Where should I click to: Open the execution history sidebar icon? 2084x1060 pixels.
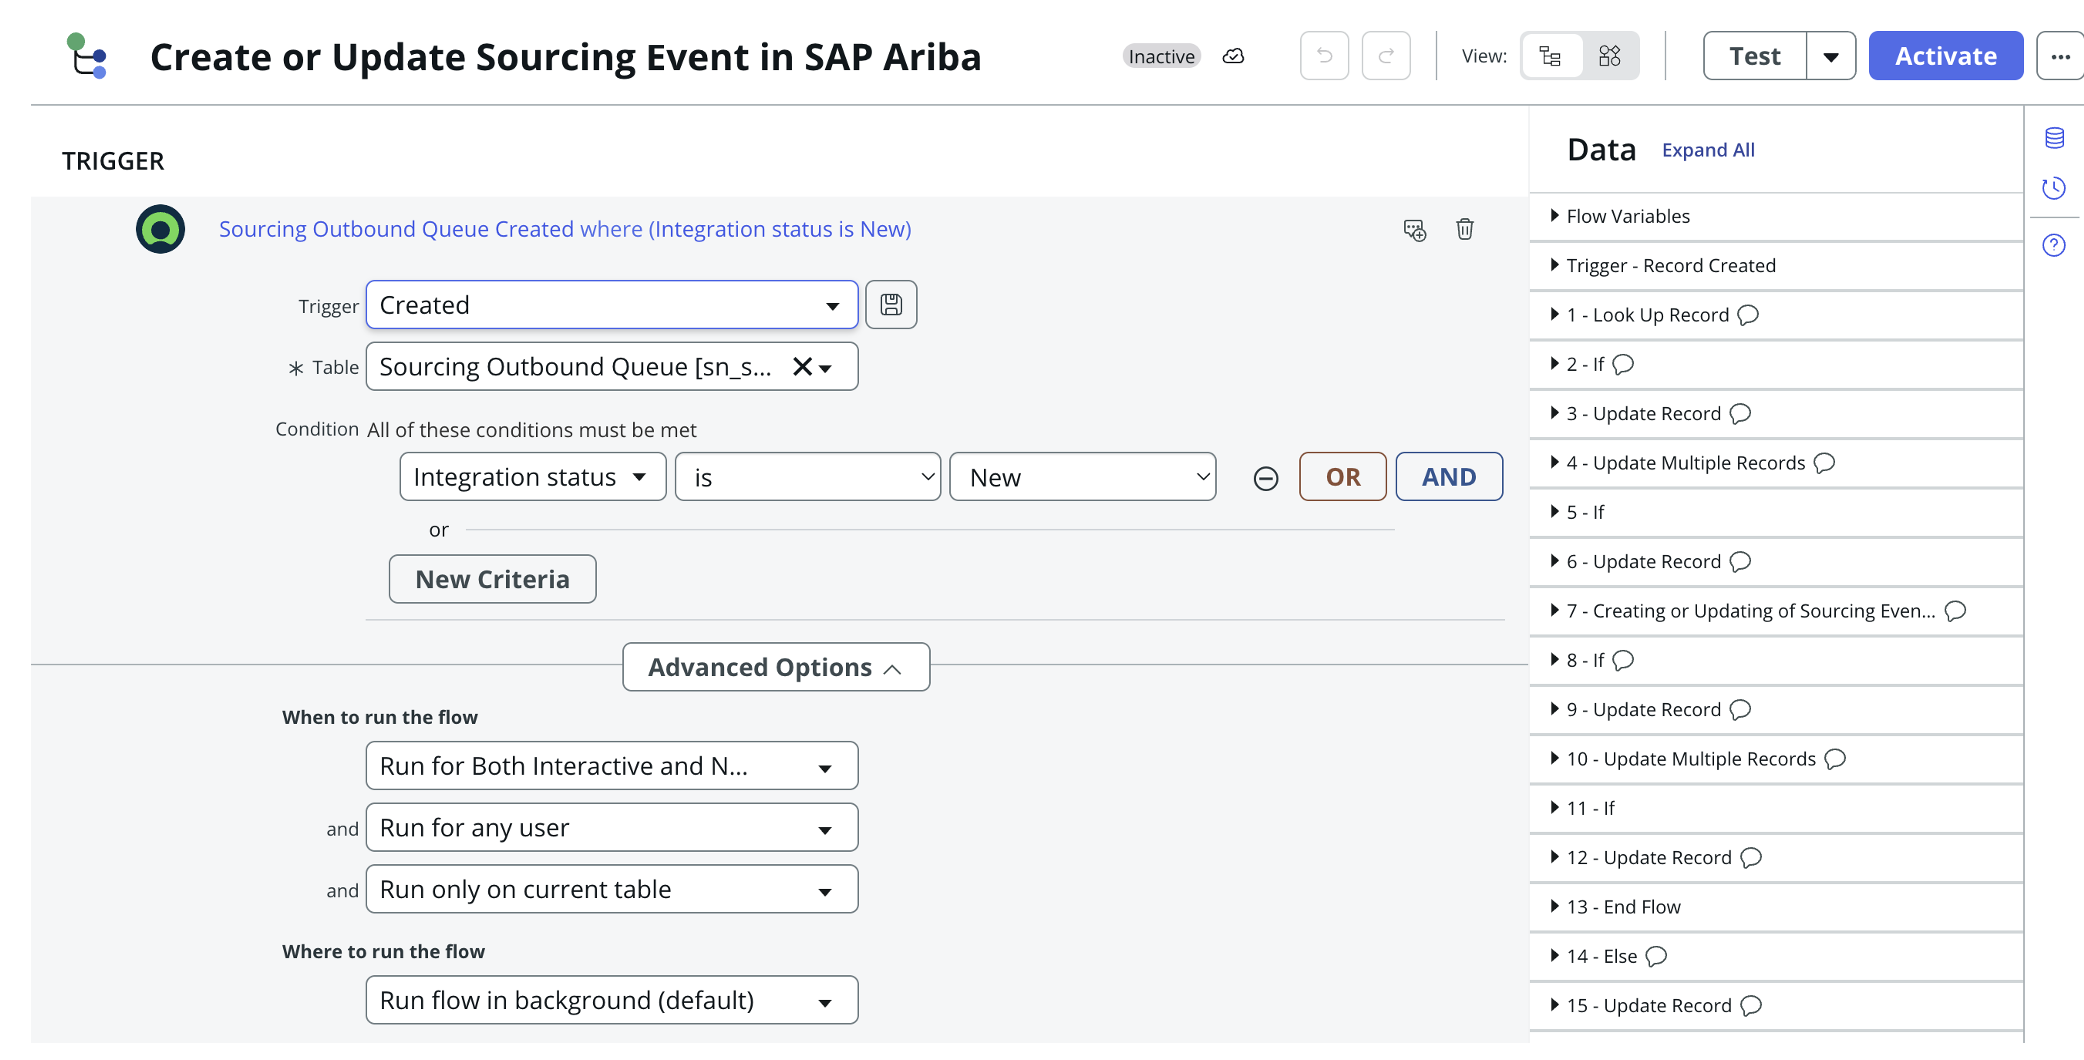(2054, 188)
